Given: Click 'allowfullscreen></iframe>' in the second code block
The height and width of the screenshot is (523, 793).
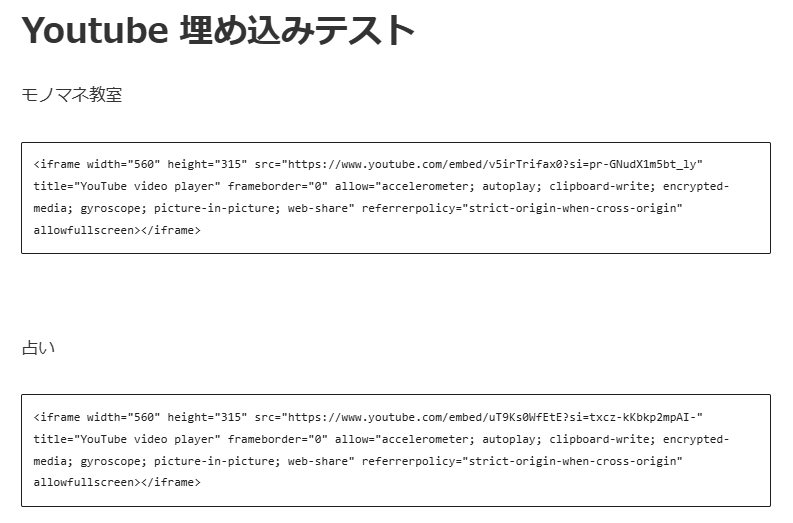Looking at the screenshot, I should click(117, 482).
